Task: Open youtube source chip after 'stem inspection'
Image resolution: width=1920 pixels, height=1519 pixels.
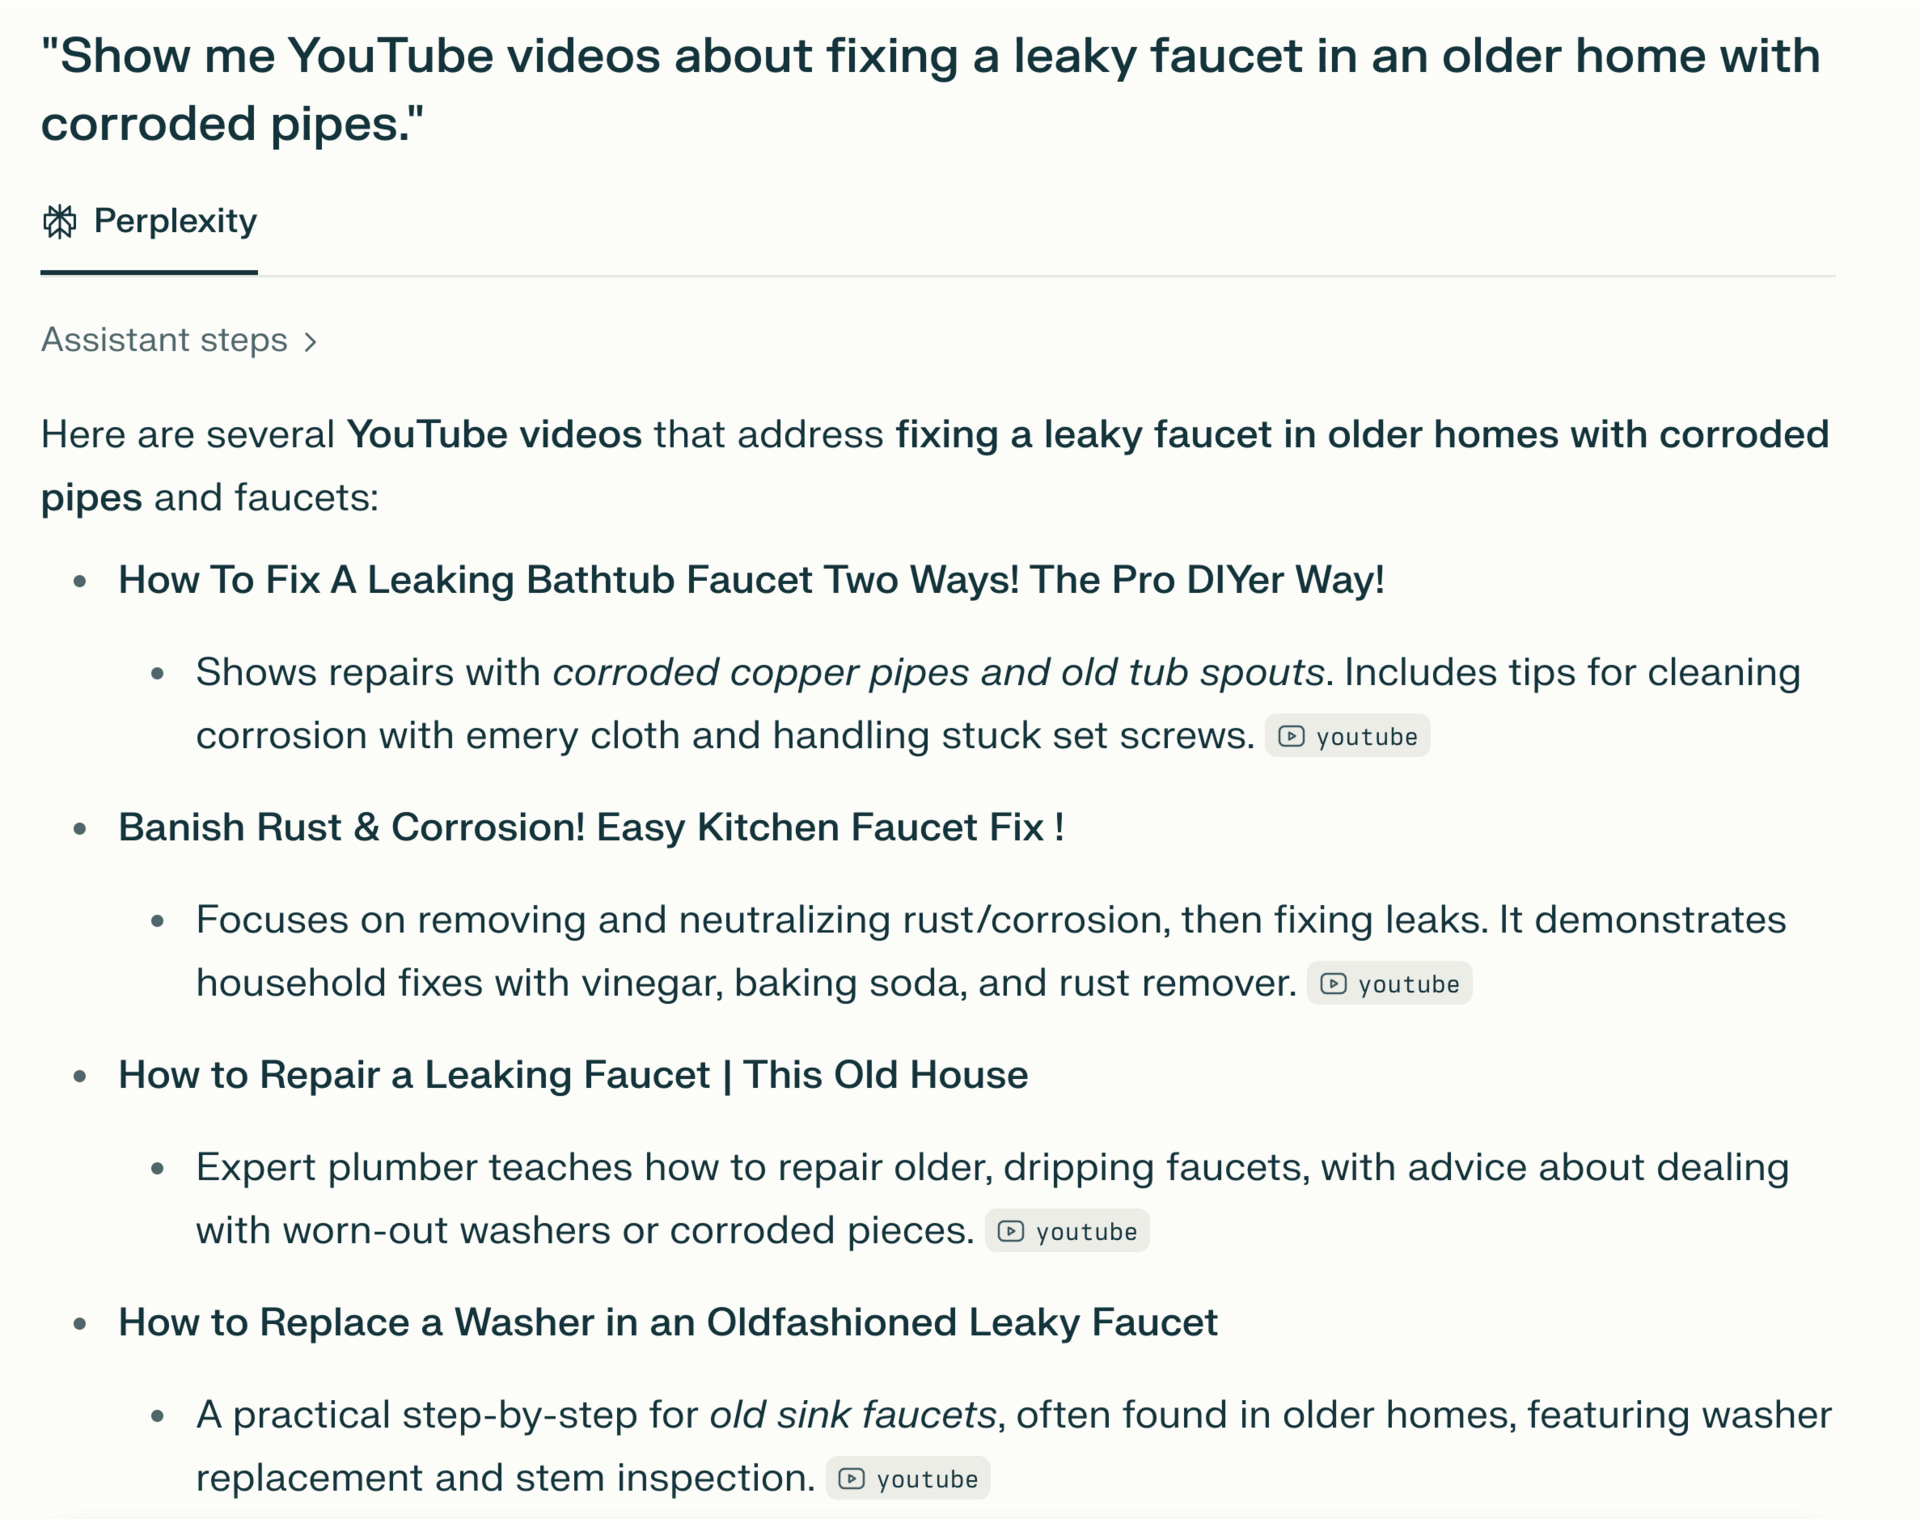Action: [908, 1479]
